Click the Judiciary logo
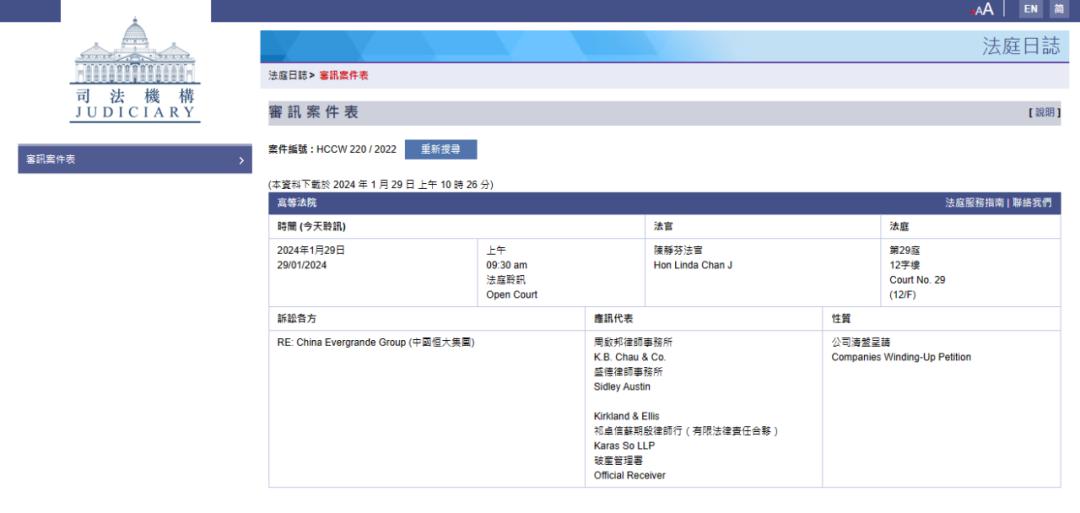 [135, 70]
